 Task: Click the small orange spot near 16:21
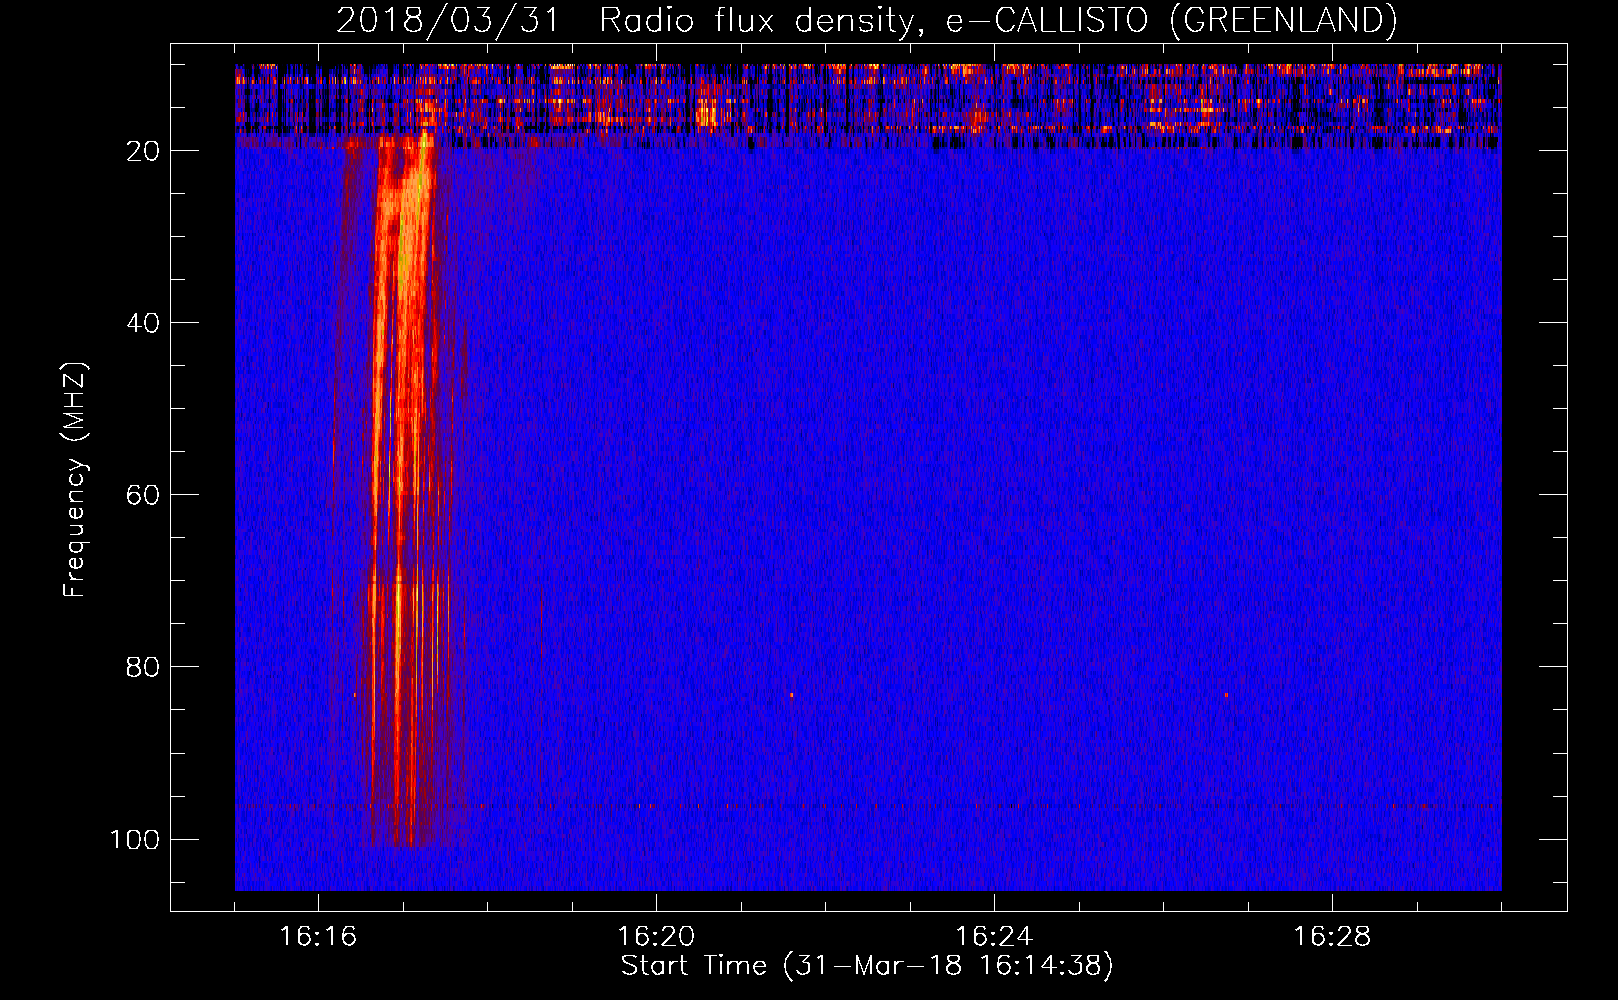791,694
